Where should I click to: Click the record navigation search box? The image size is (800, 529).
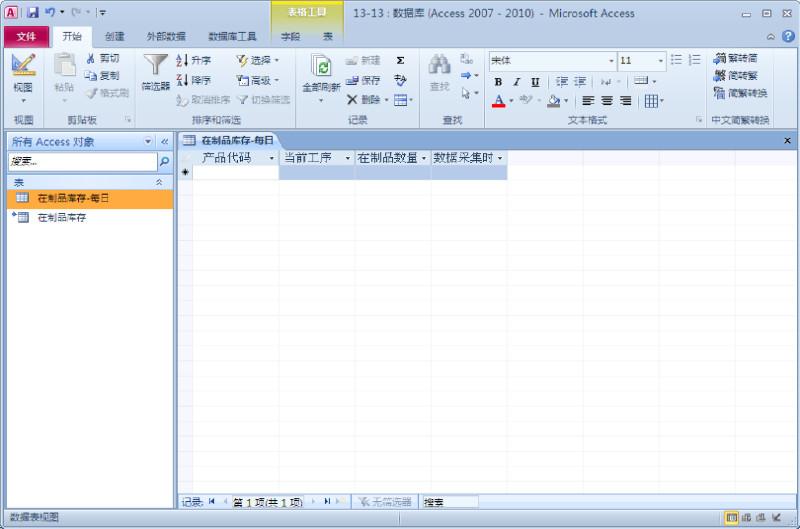(449, 502)
